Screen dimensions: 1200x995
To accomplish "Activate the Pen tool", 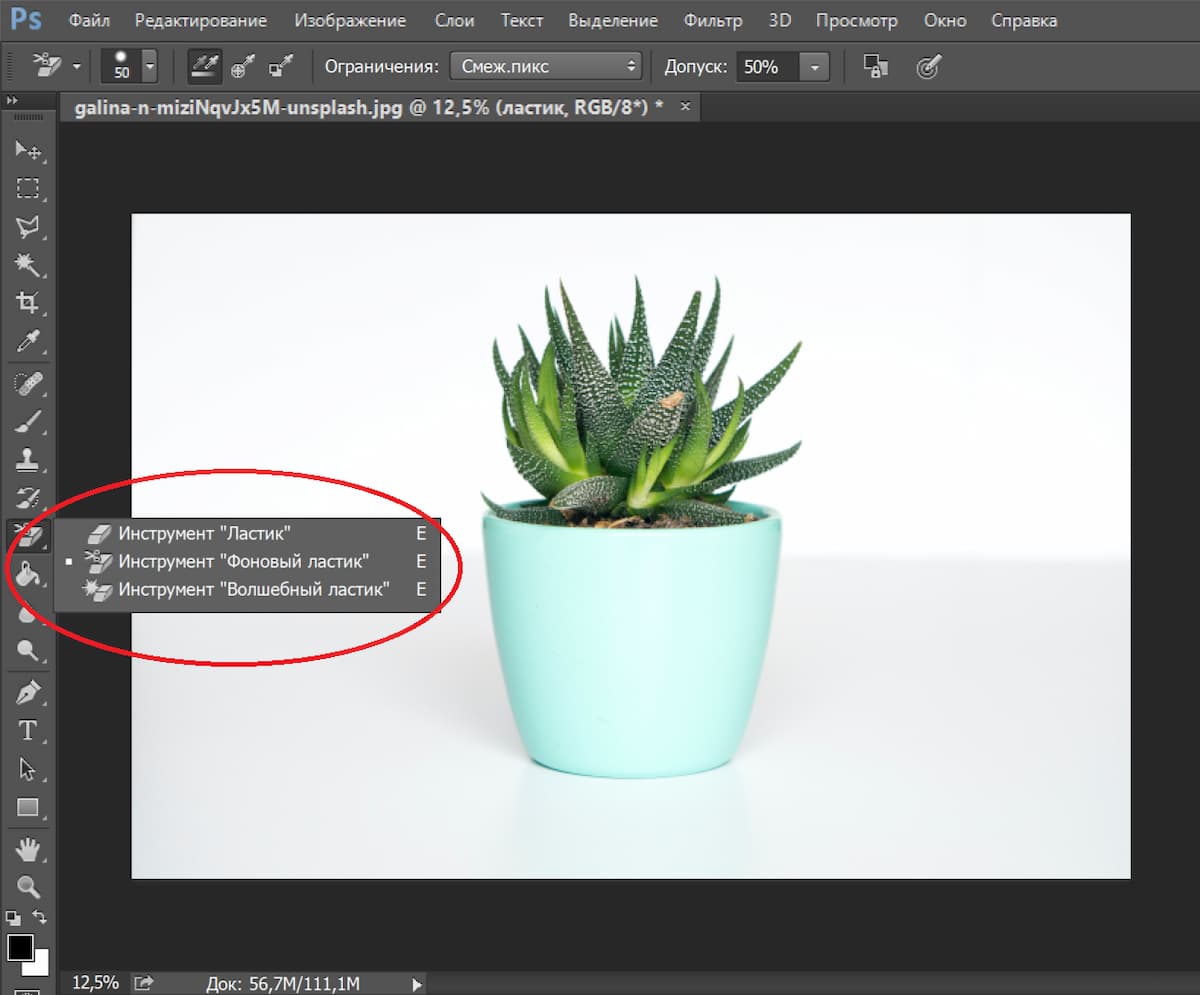I will (x=27, y=691).
